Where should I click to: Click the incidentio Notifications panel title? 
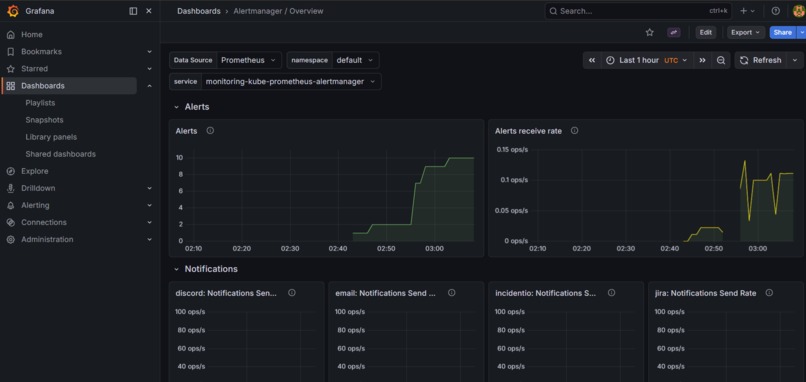(x=546, y=293)
